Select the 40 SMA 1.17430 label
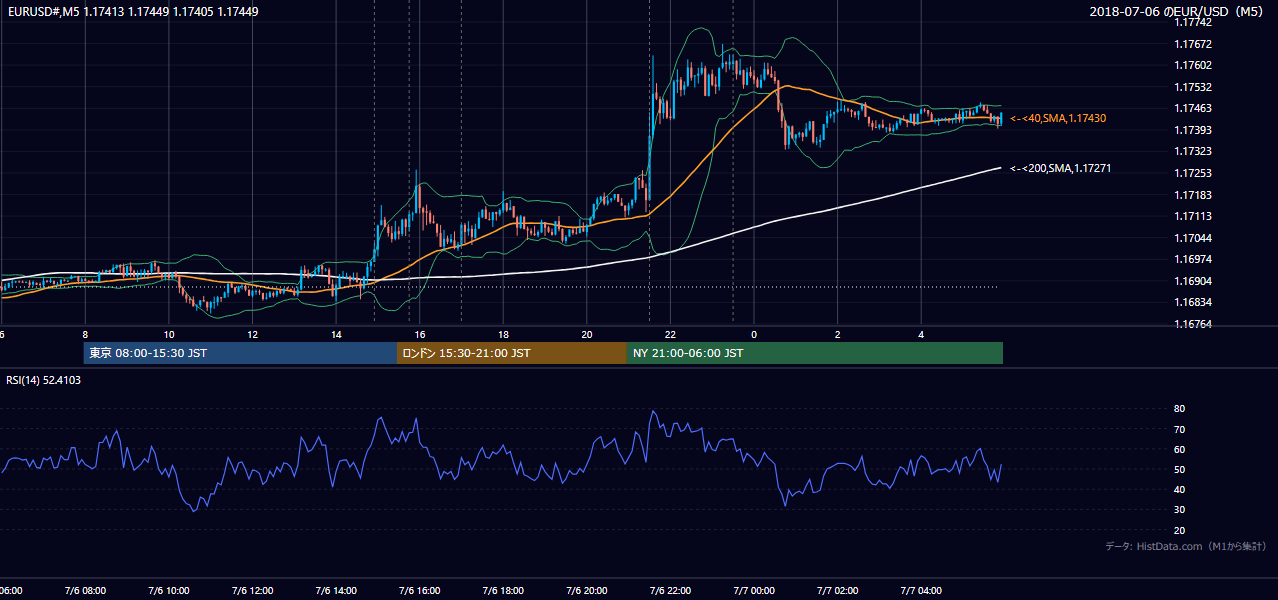Viewport: 1278px width, 600px height. tap(1058, 118)
